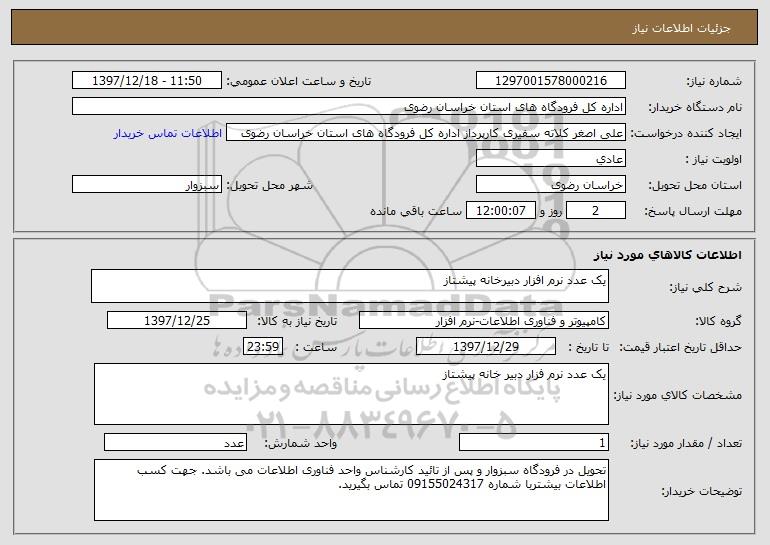Click the unit of measure field عدد
Viewport: 770px width, 545px height.
[175, 442]
